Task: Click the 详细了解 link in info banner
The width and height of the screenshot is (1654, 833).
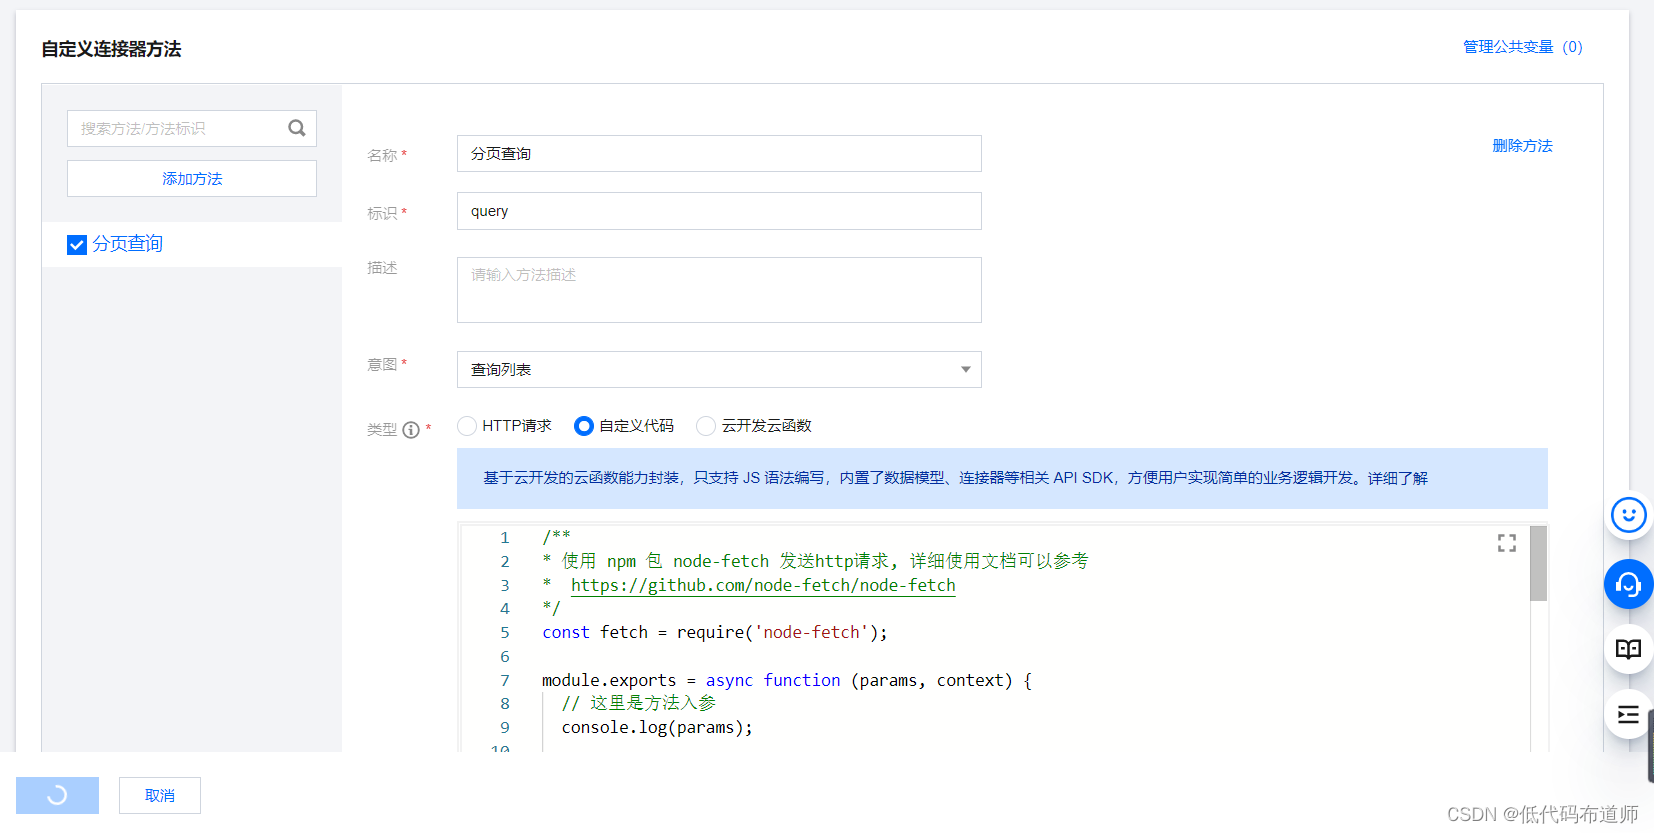Action: 1398,478
